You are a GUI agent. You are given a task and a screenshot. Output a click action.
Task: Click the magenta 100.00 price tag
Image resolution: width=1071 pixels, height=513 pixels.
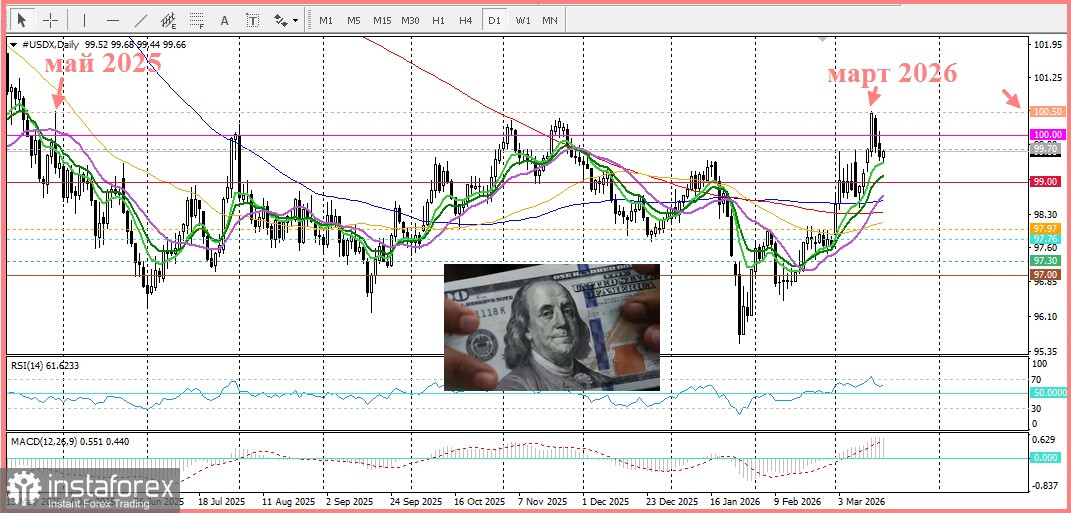[x=1048, y=135]
